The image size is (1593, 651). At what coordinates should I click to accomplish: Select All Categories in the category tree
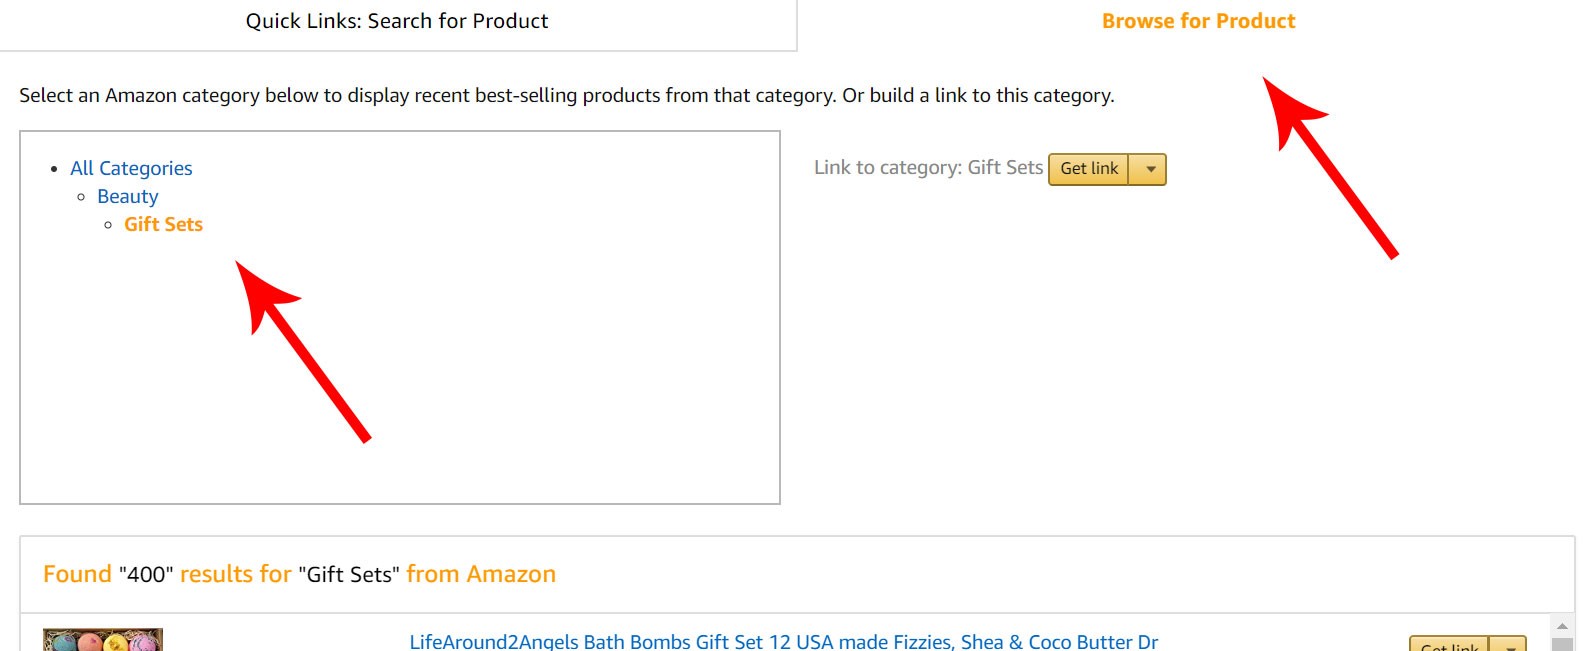[131, 168]
